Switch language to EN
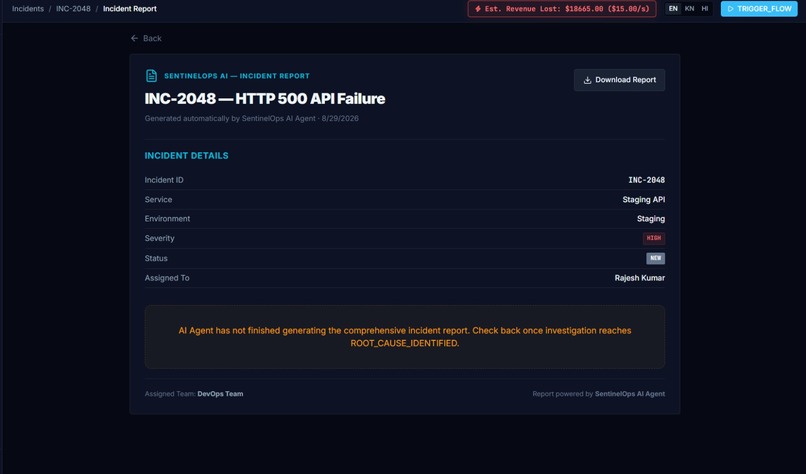 click(673, 9)
